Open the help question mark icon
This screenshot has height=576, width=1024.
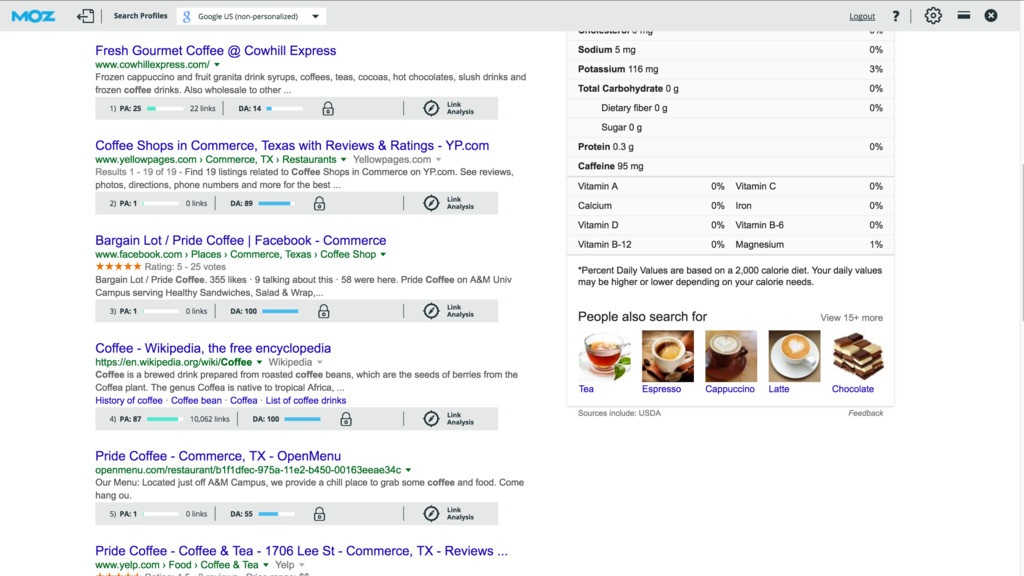[895, 16]
